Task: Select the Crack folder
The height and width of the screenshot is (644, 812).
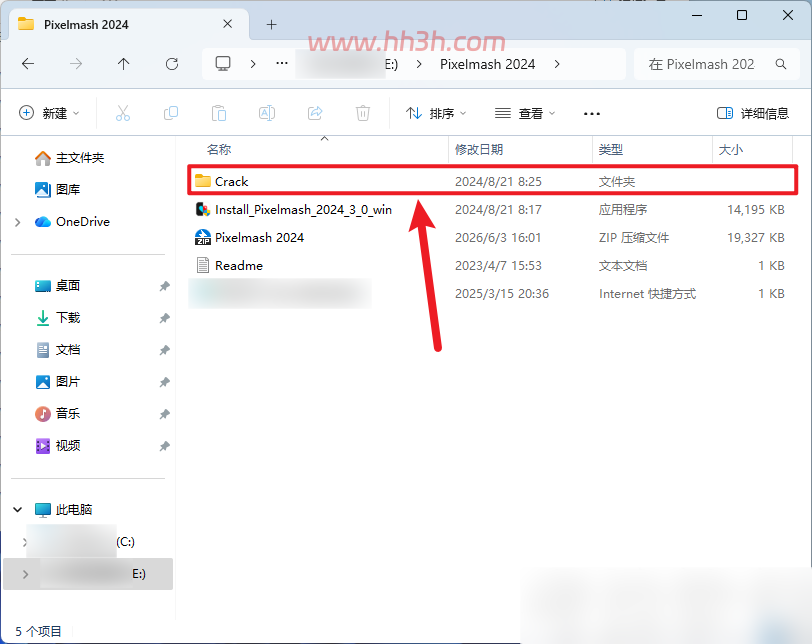Action: click(492, 181)
